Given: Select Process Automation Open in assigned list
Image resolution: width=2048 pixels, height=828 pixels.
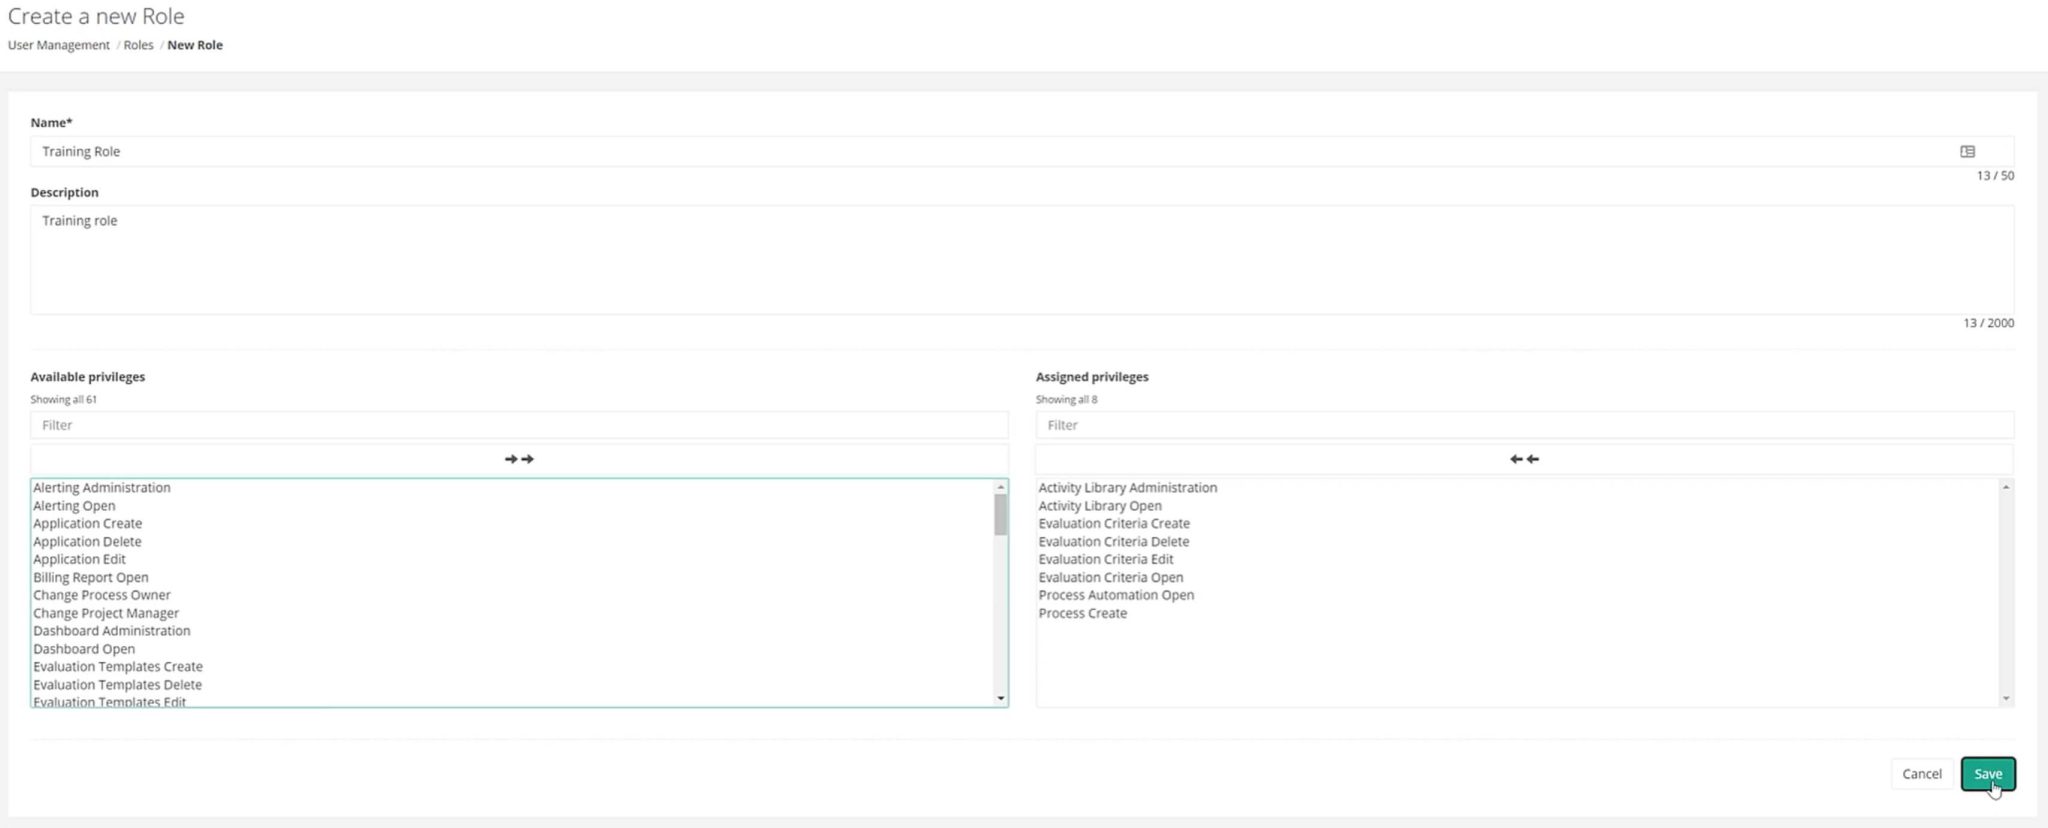Looking at the screenshot, I should 1116,595.
